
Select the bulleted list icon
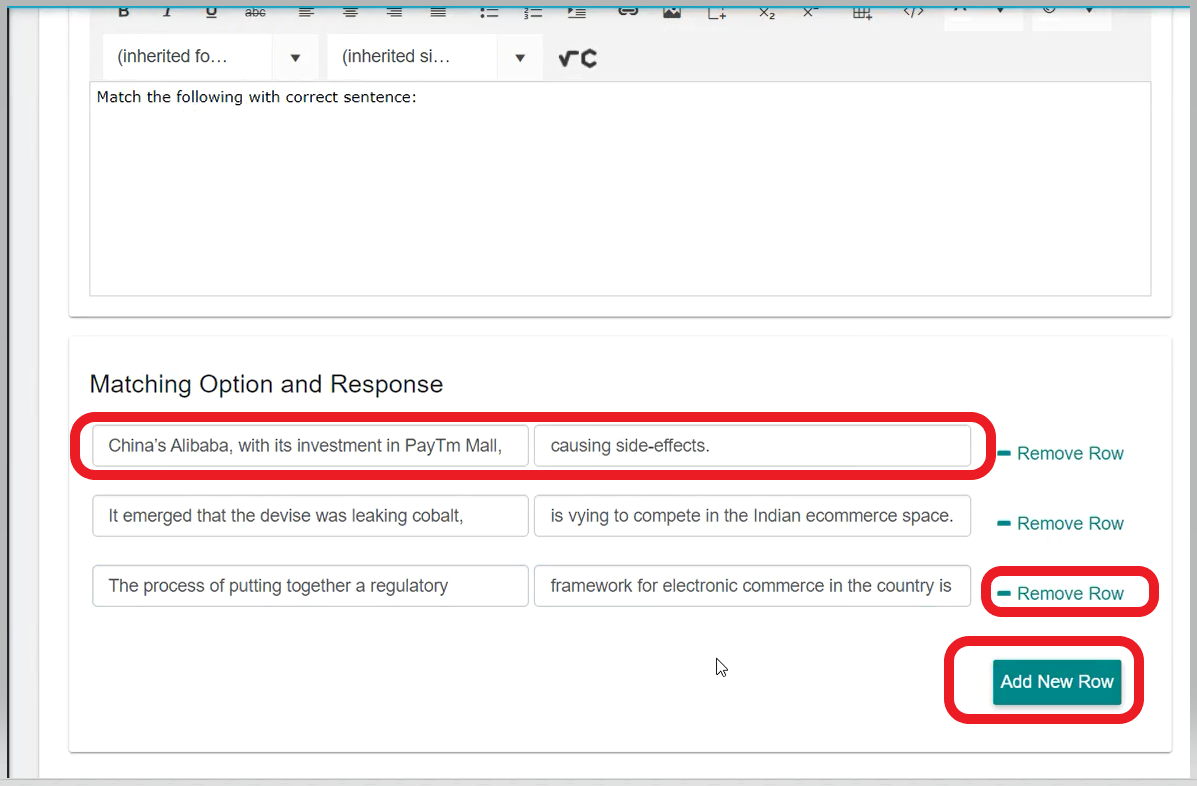[x=489, y=12]
